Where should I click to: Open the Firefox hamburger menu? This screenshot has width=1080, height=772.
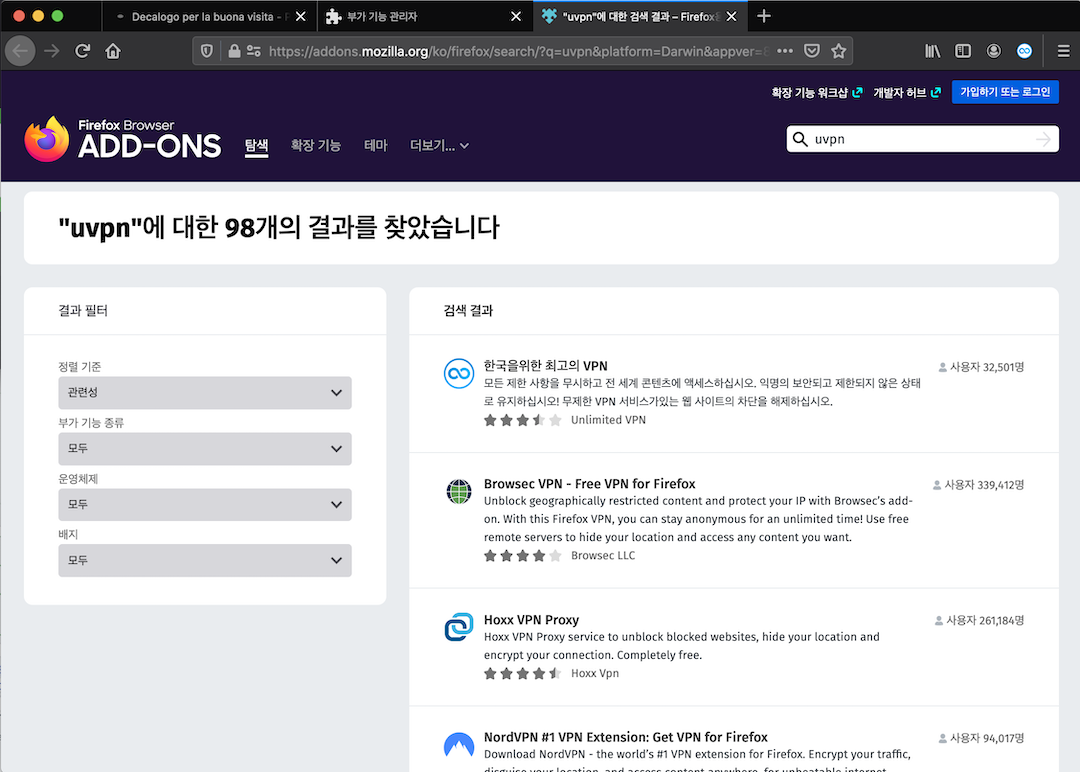pyautogui.click(x=1063, y=51)
